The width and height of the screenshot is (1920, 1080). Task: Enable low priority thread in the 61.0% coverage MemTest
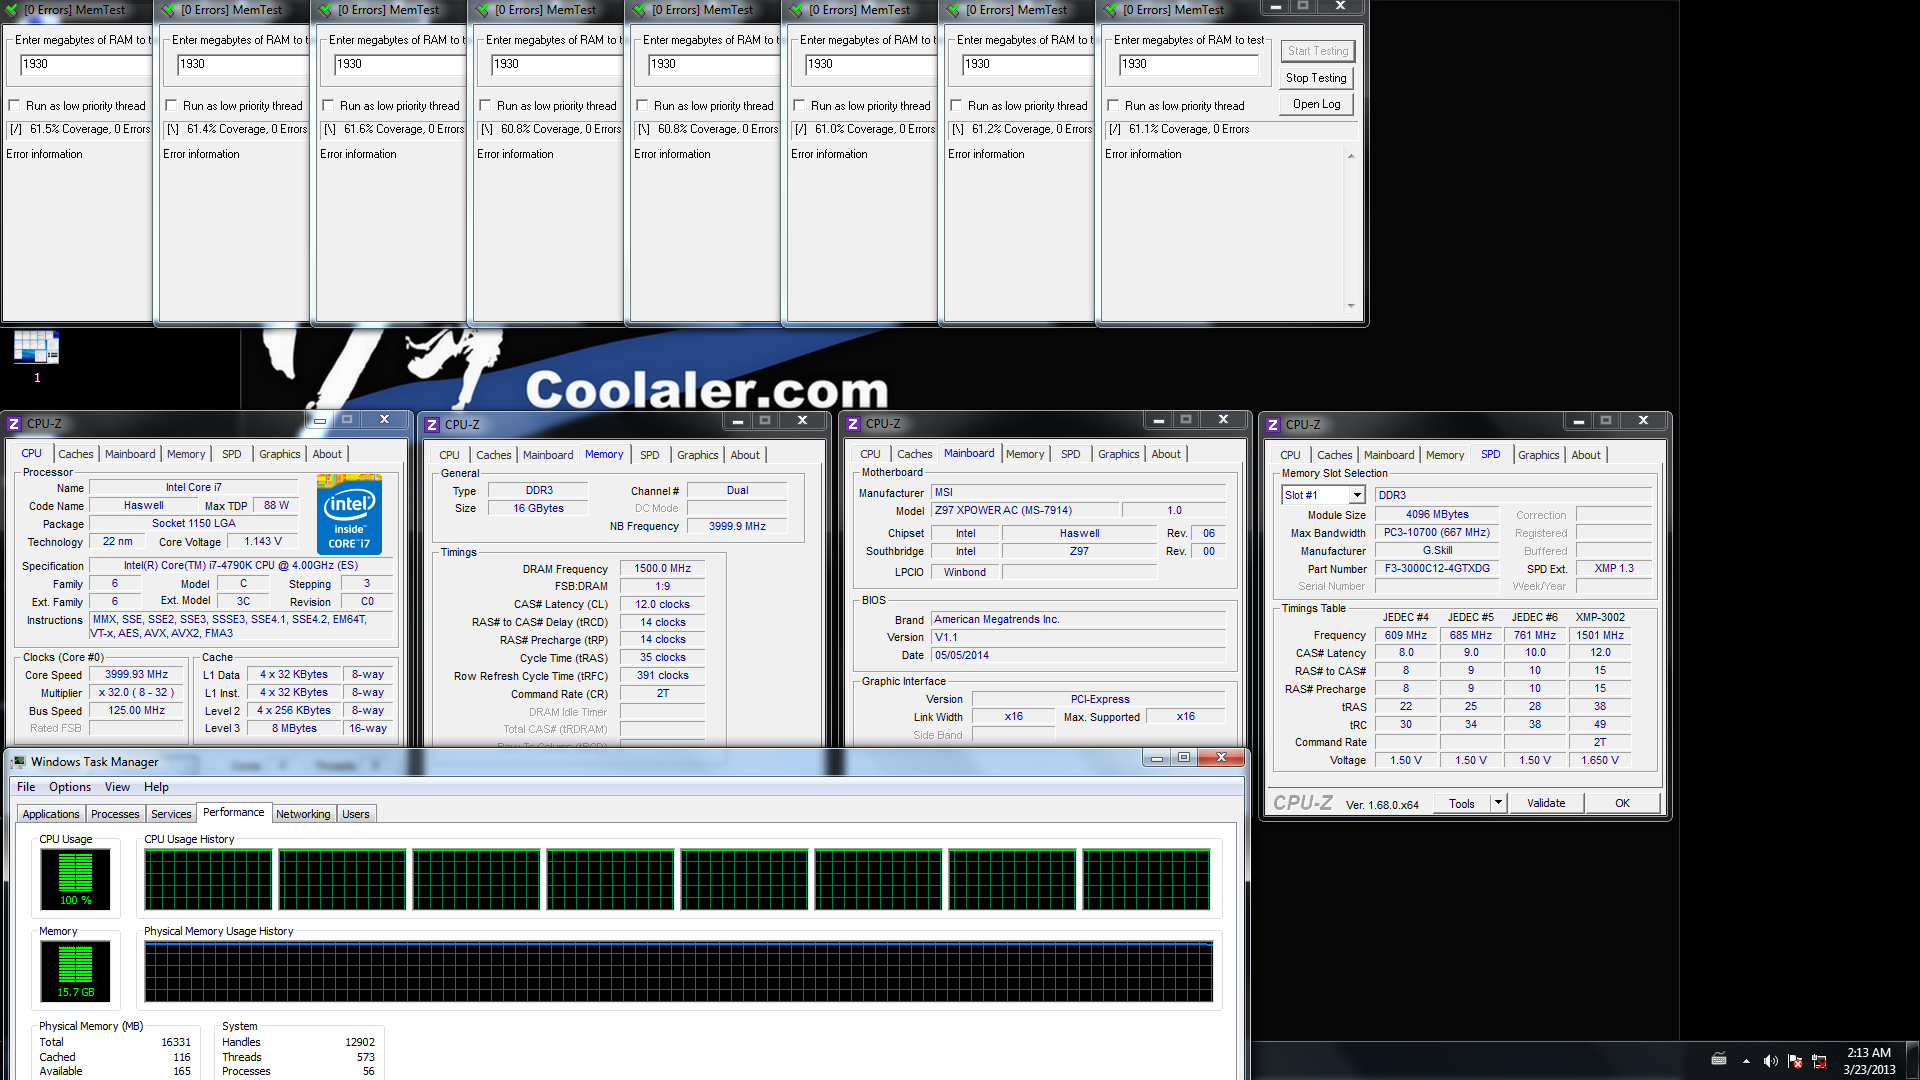799,106
